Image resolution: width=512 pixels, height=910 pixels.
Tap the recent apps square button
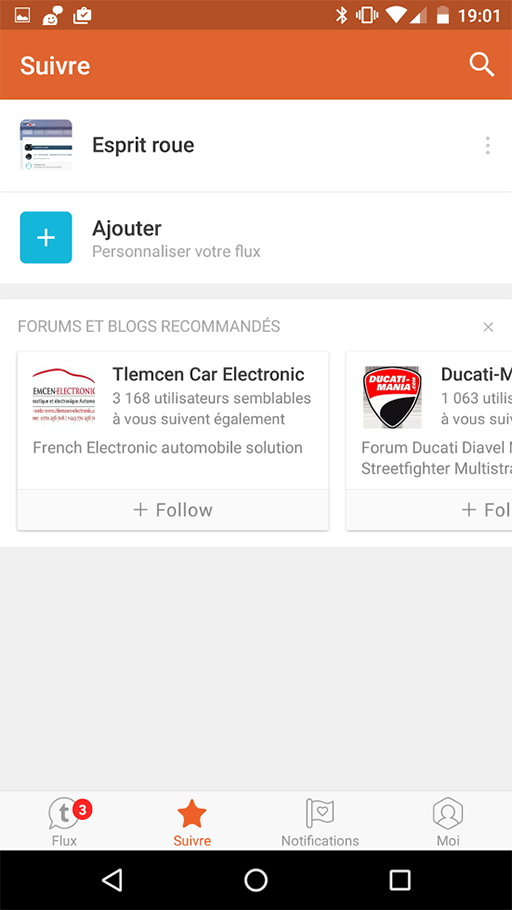coord(400,880)
